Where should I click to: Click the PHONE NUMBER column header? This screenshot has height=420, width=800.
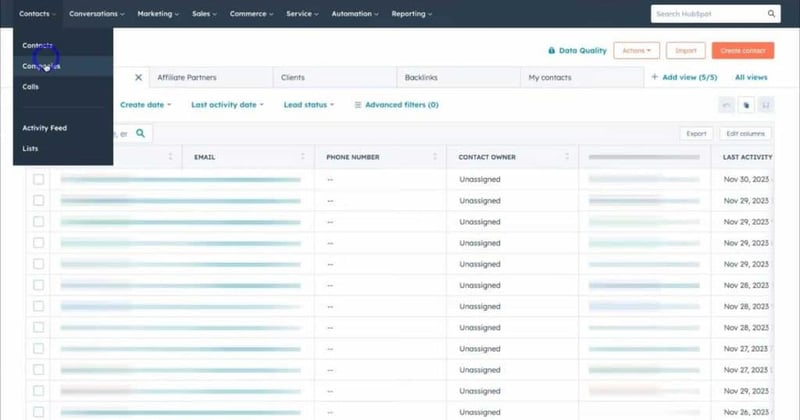click(353, 157)
